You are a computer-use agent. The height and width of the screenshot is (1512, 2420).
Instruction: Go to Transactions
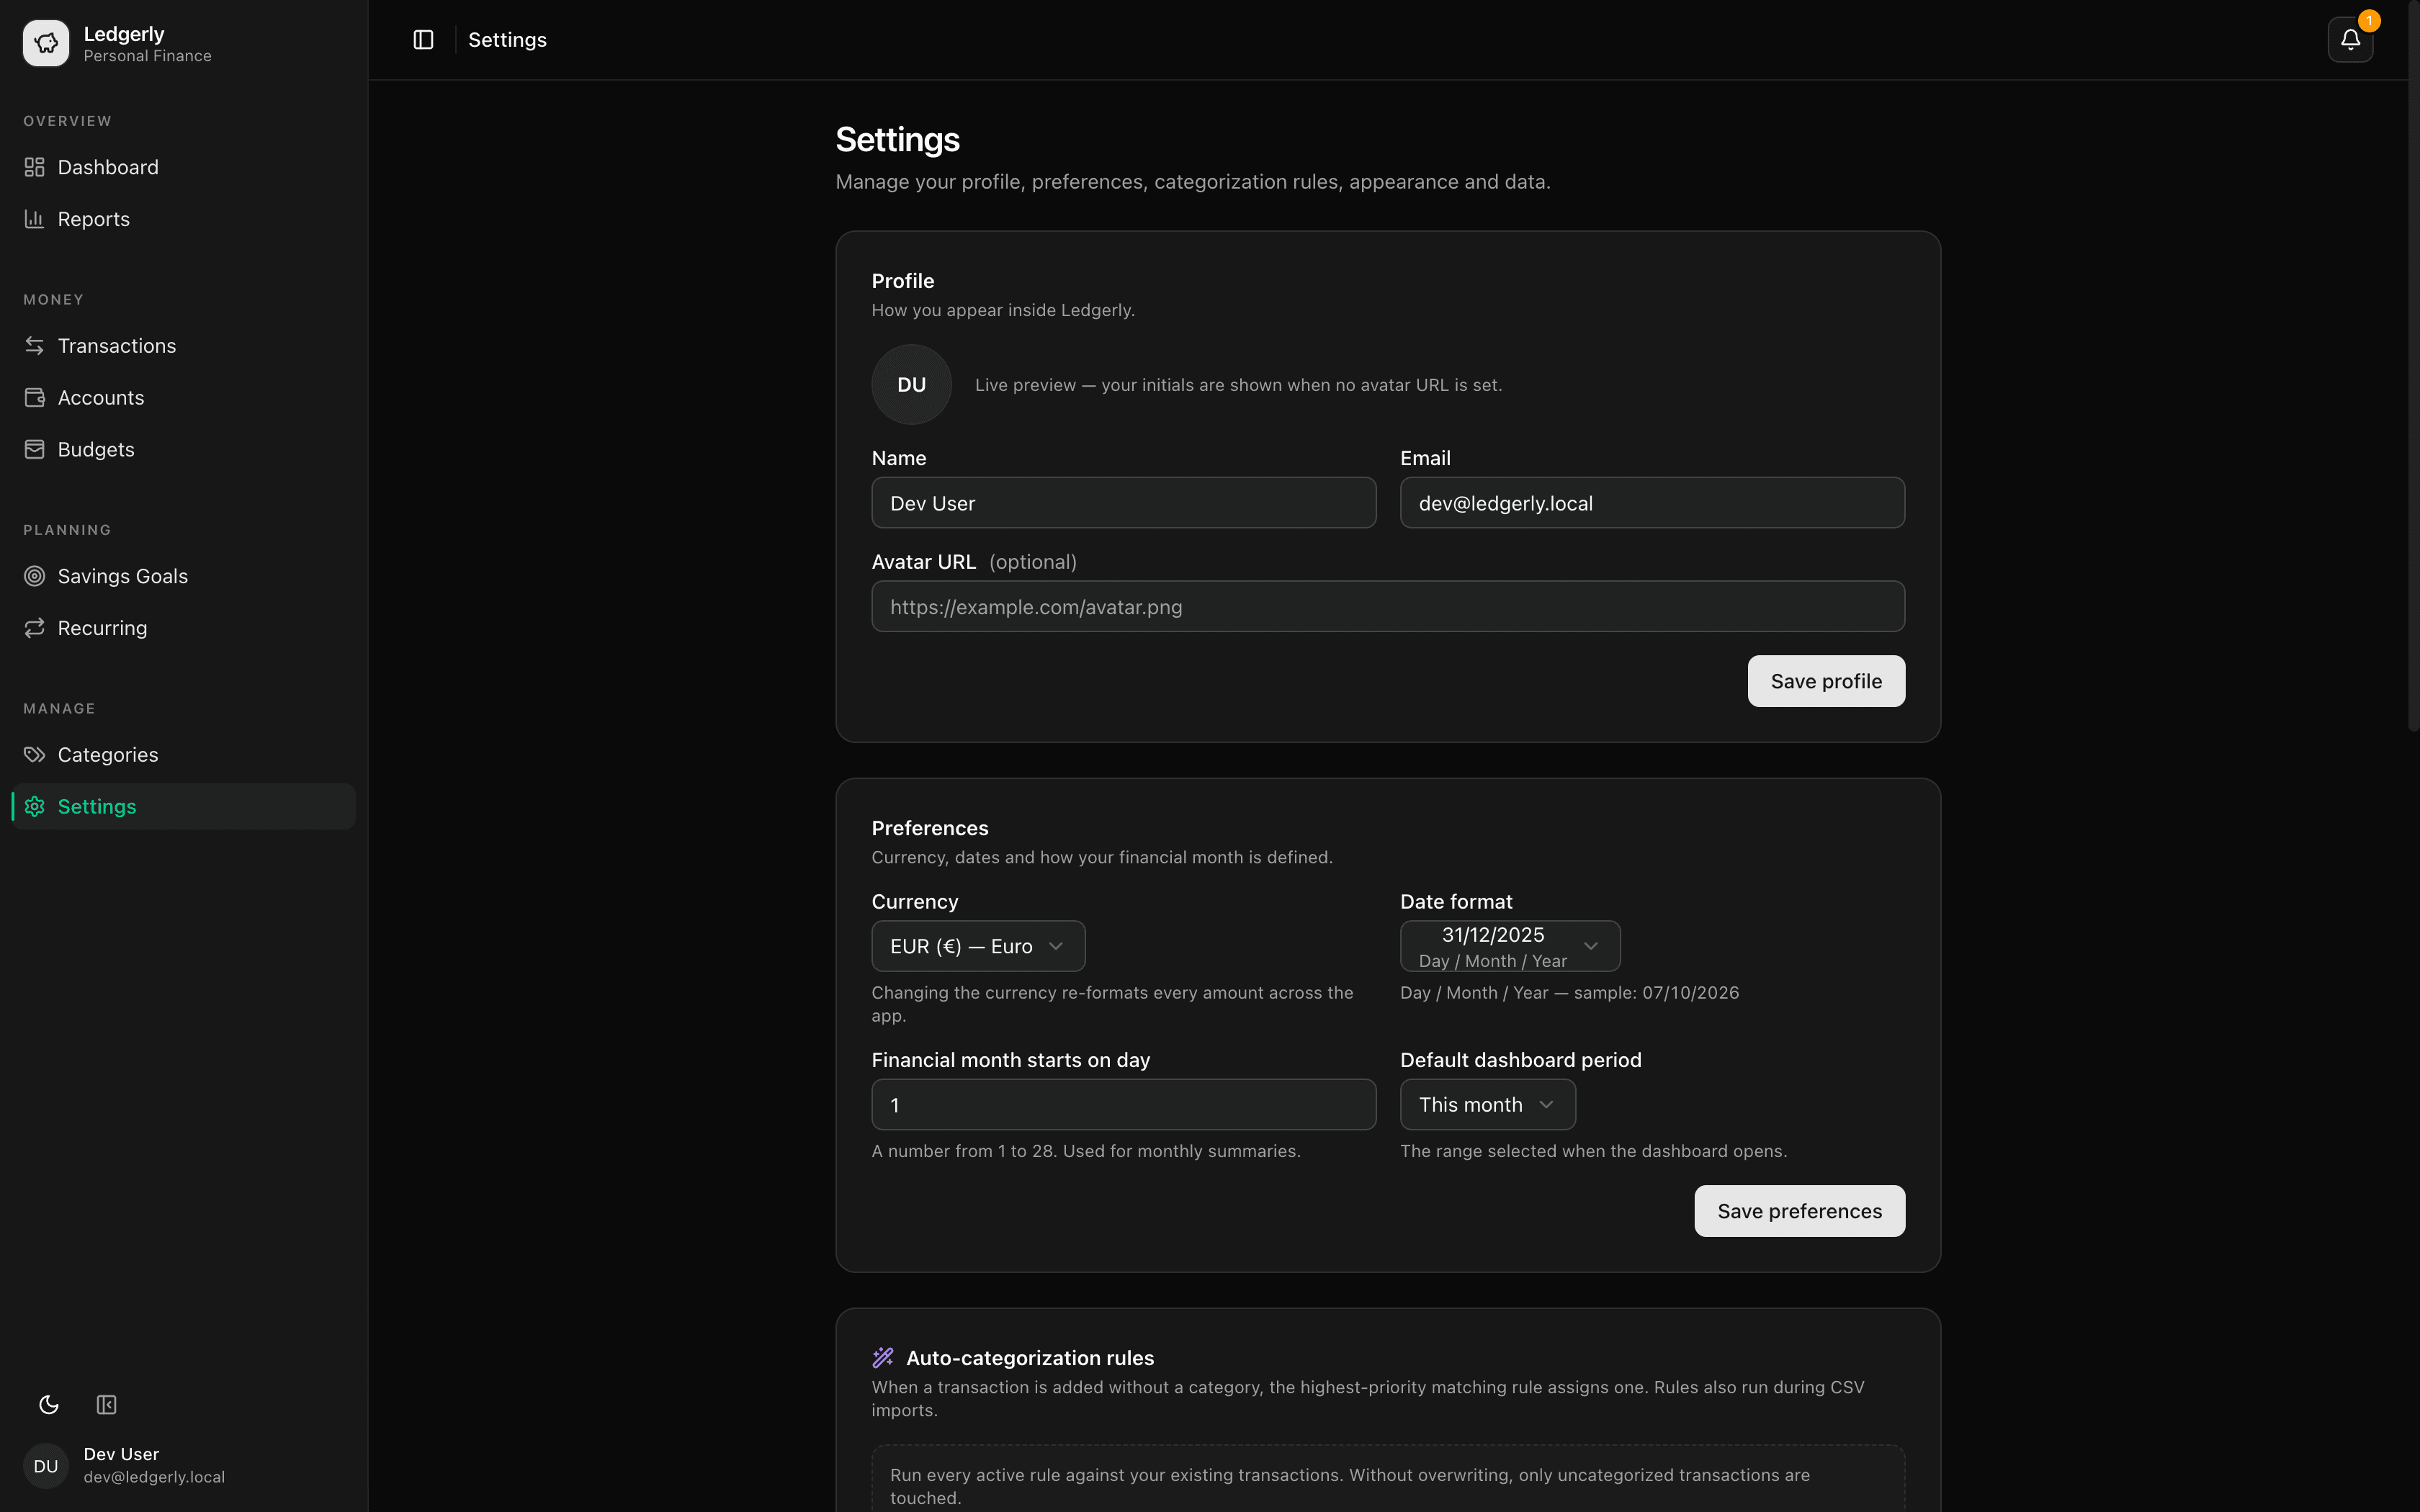click(x=184, y=346)
